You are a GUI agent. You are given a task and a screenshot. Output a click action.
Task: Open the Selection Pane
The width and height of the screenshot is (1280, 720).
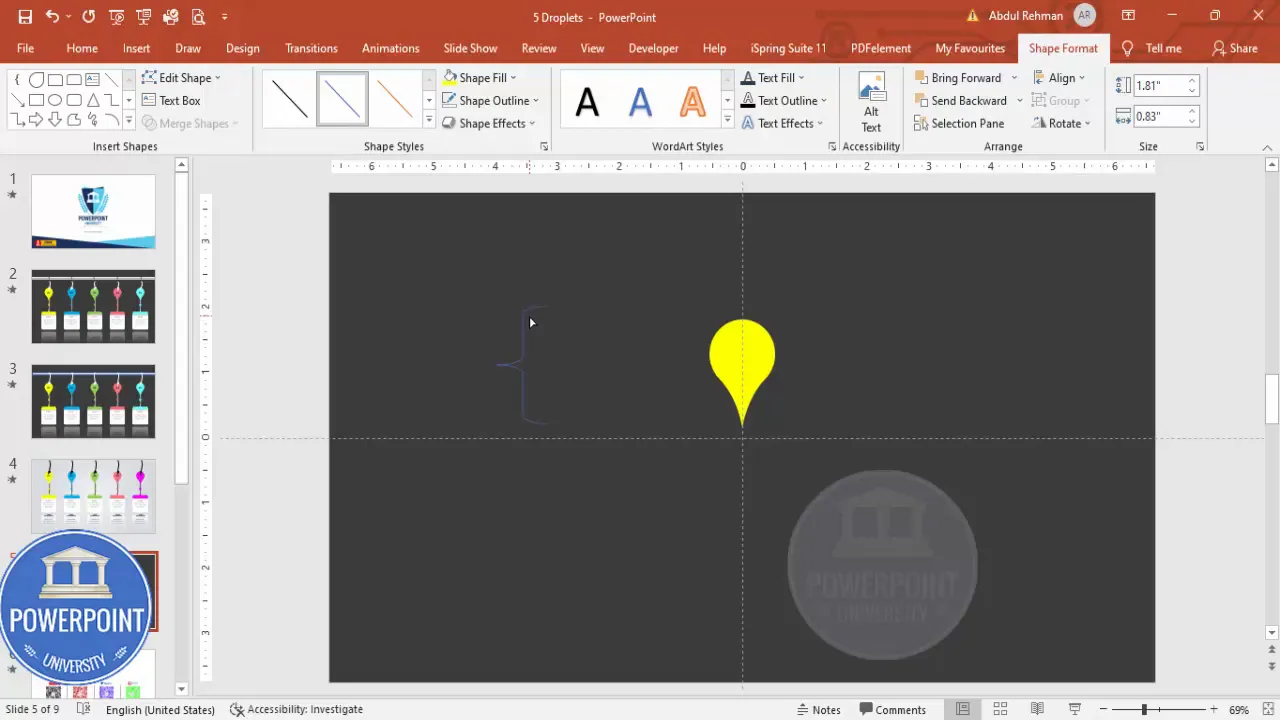point(959,123)
